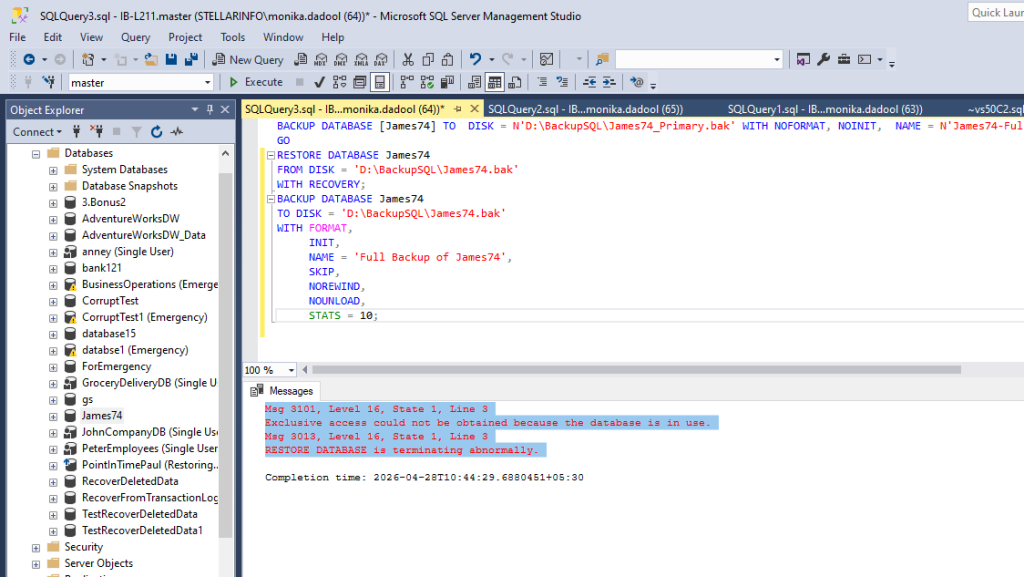This screenshot has height=577, width=1024.
Task: Expand the AdventureWorksDW database node
Action: (x=53, y=219)
